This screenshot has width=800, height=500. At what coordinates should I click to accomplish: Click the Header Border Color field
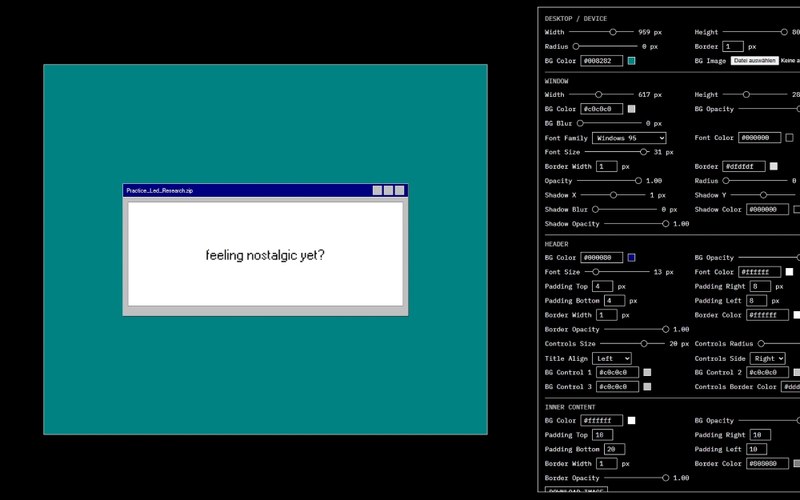767,315
